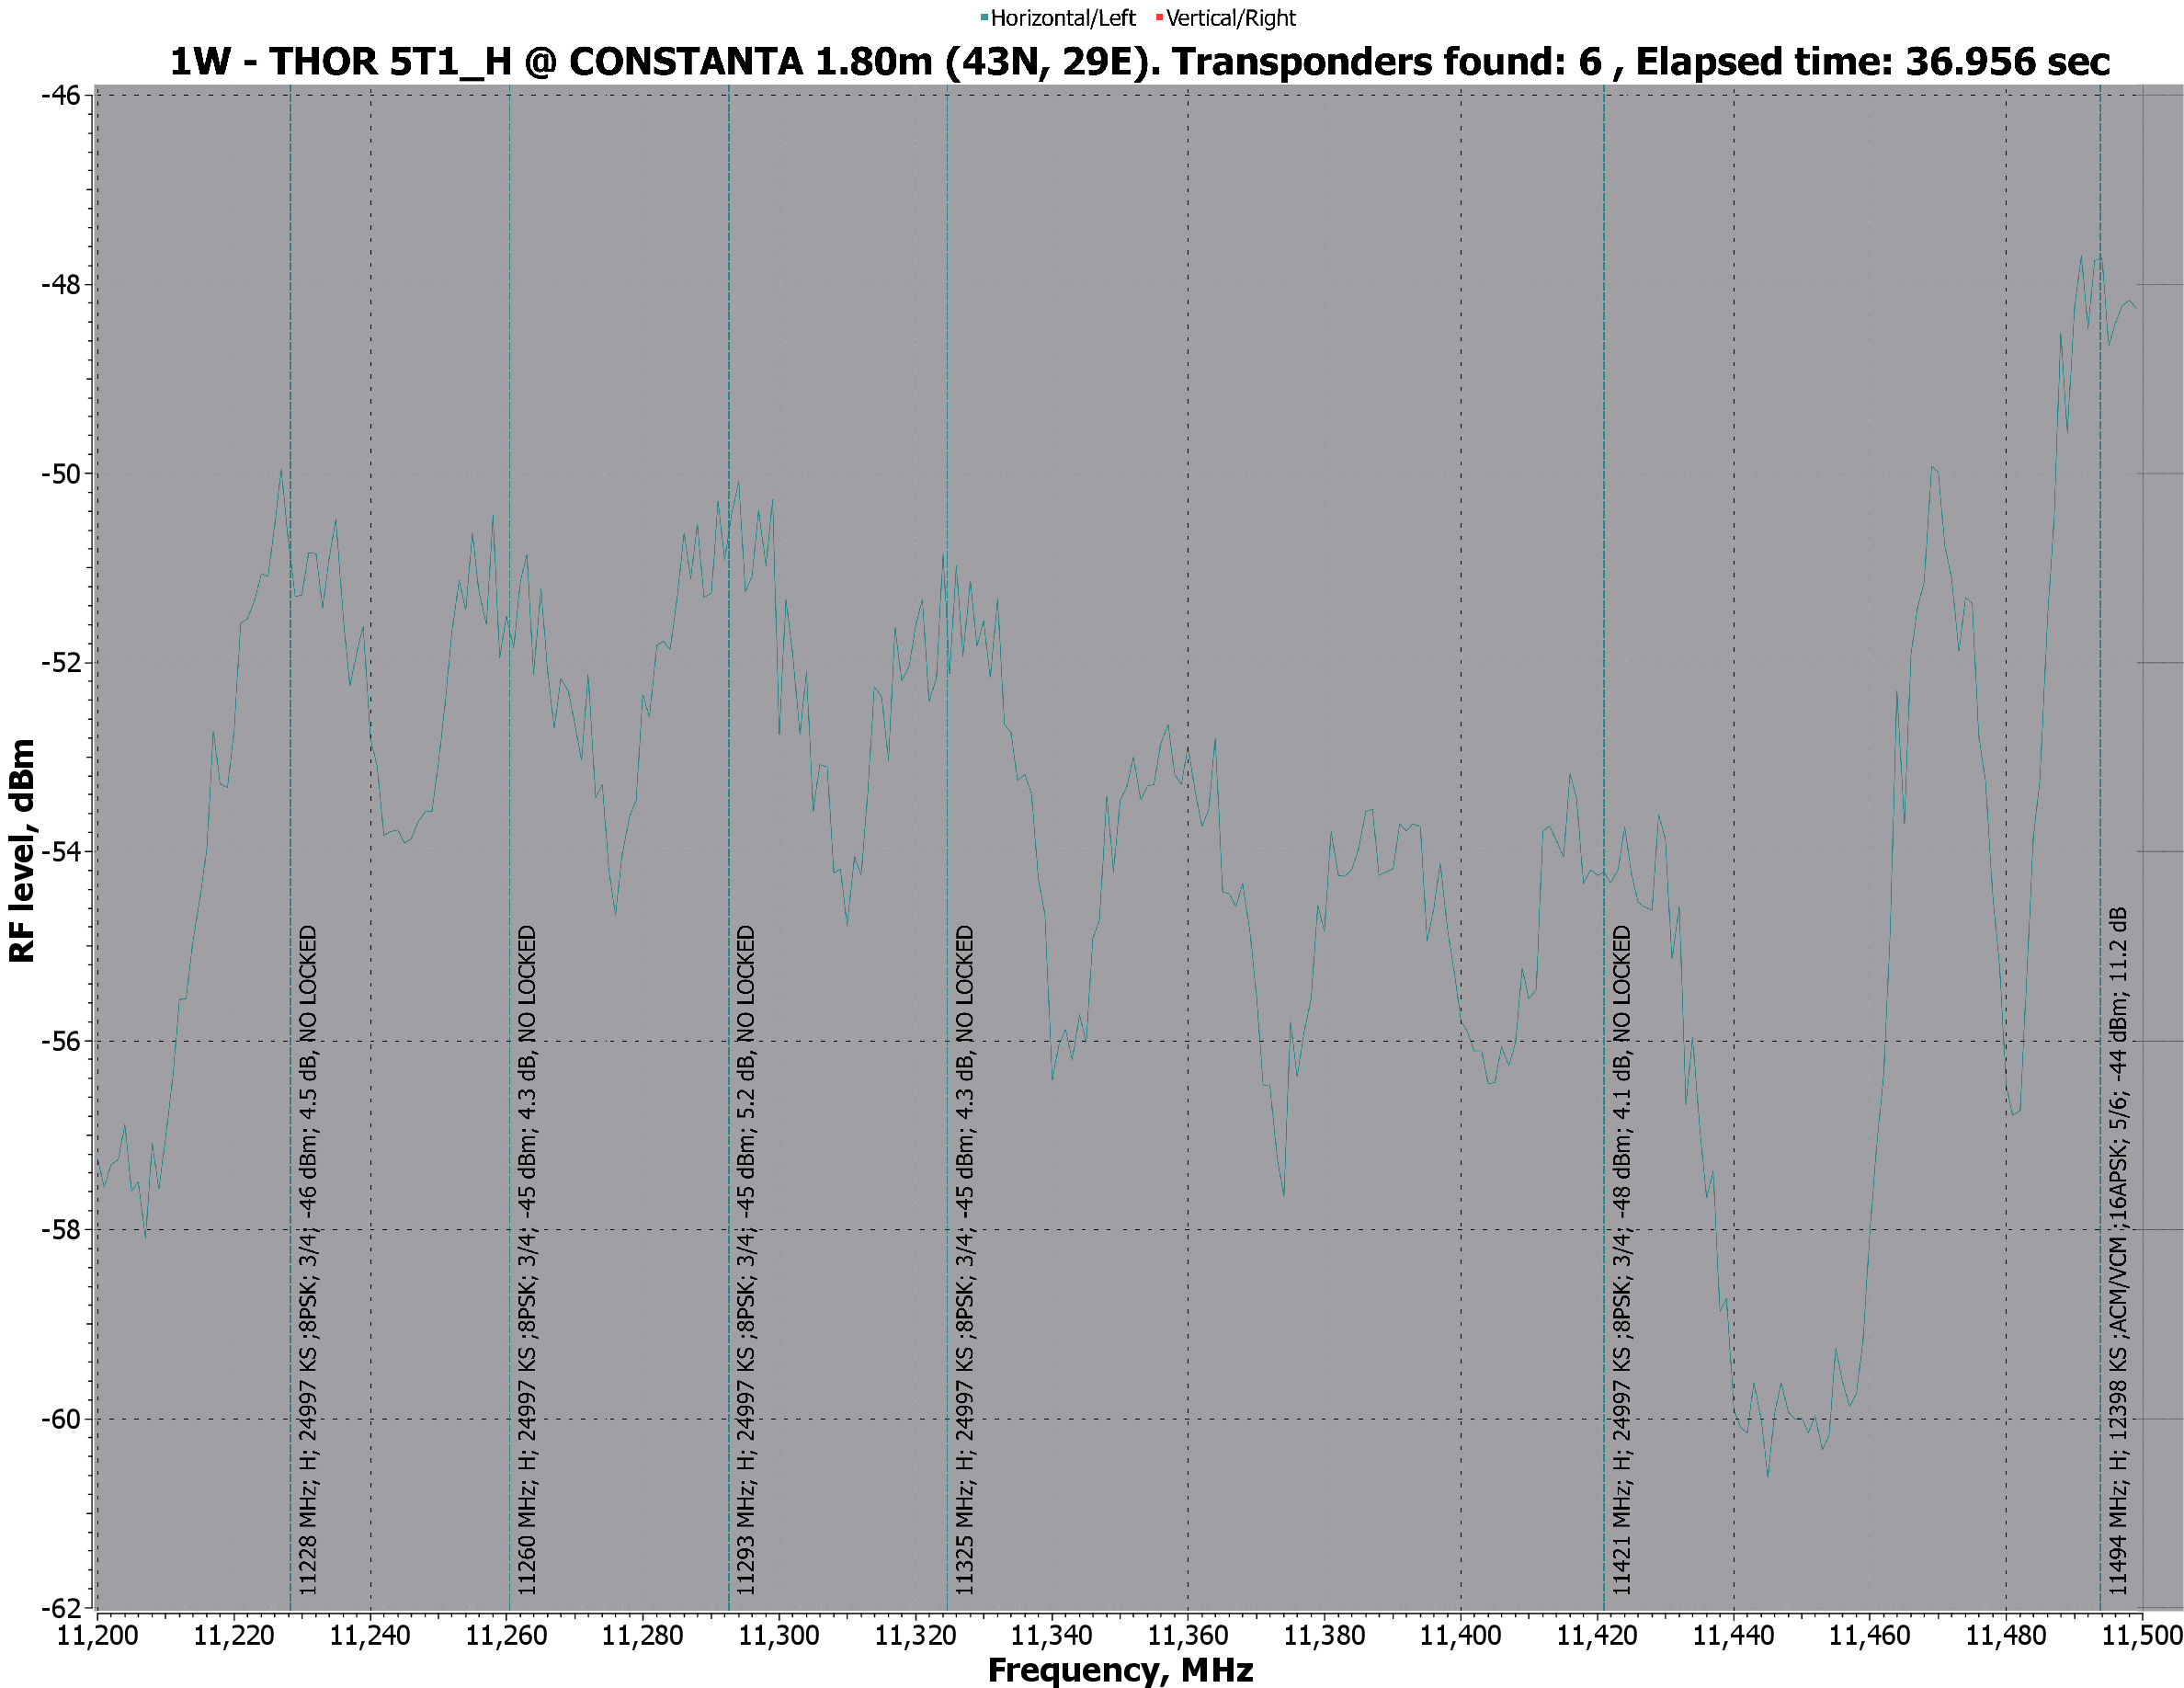Select the 11228 MHz transponder marker label
This screenshot has height=1688, width=2184.
tap(308, 1260)
